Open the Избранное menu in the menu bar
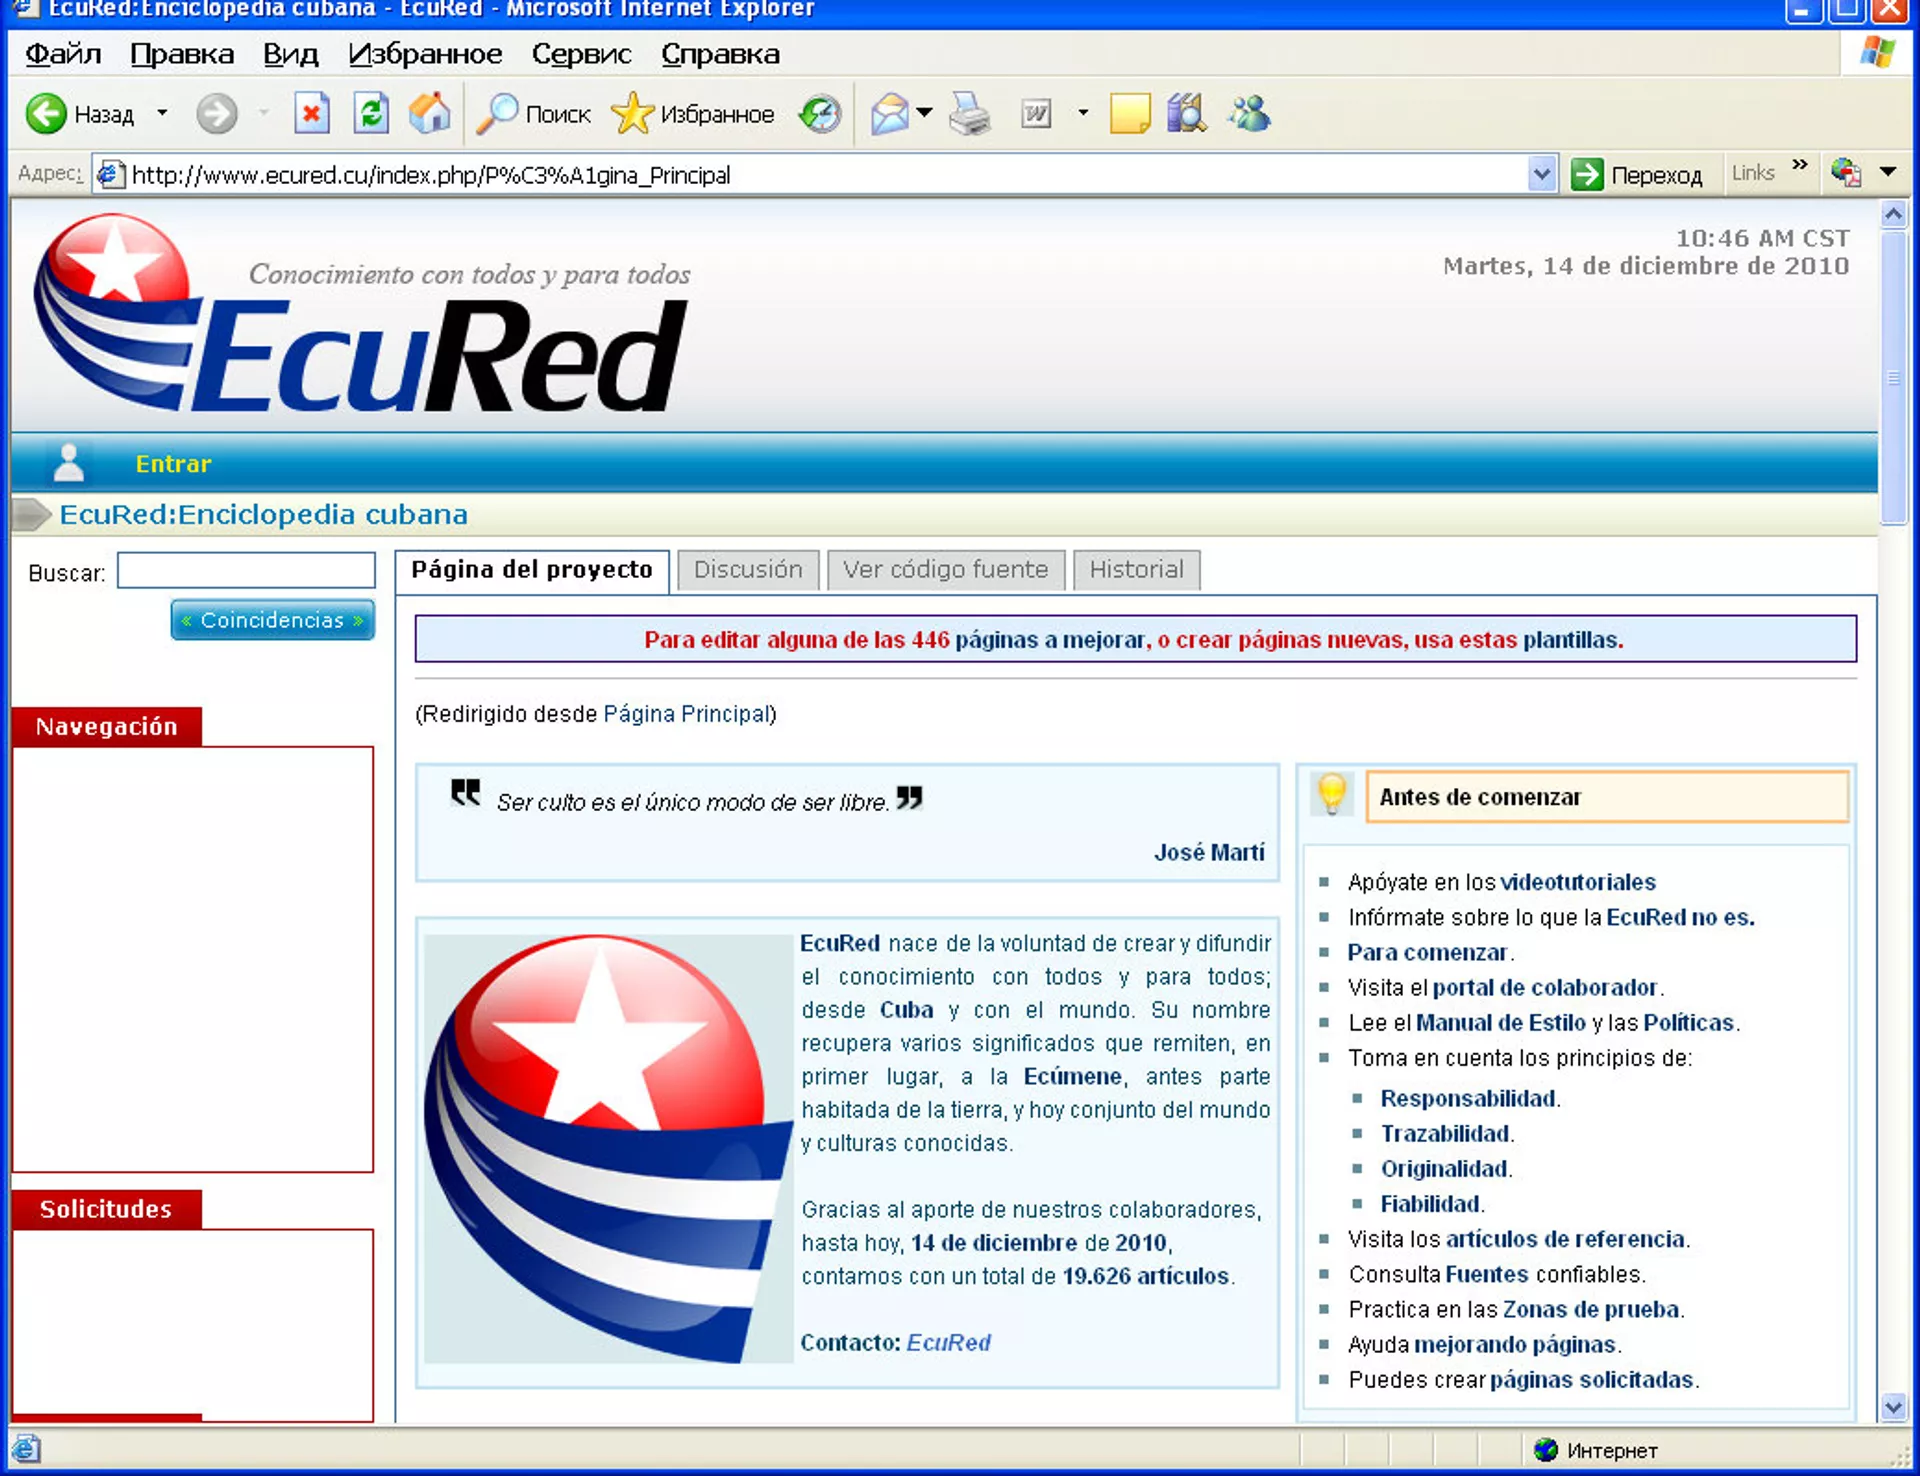Screen dimensions: 1920x1476 click(425, 55)
